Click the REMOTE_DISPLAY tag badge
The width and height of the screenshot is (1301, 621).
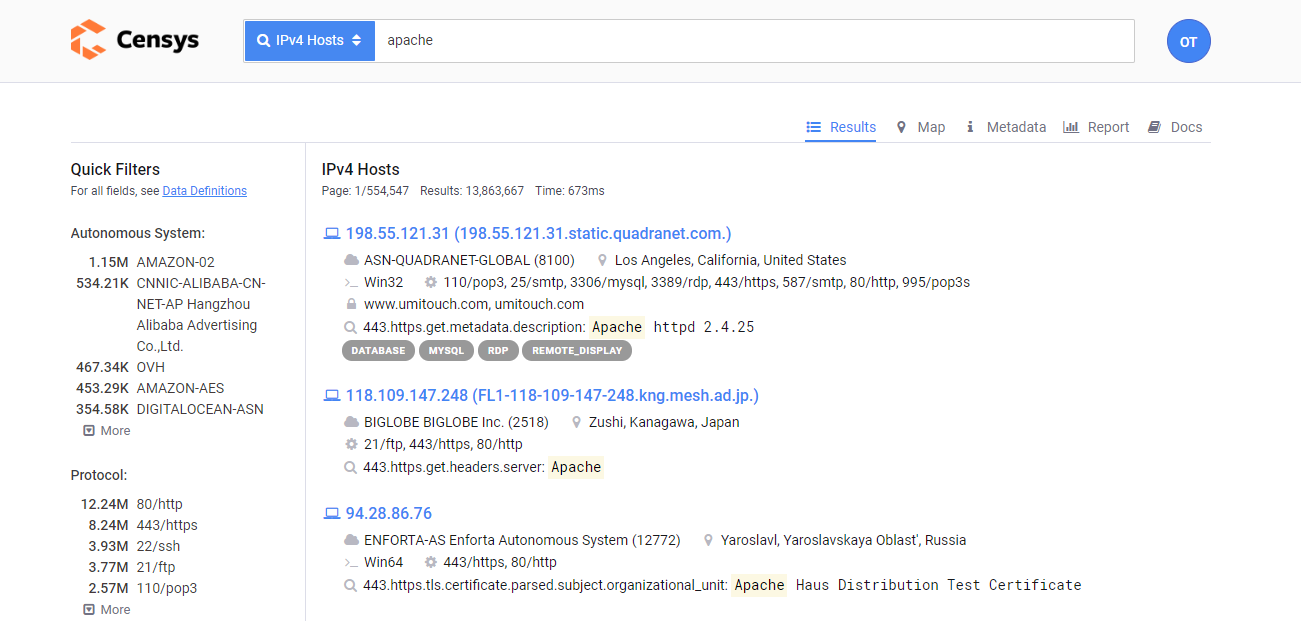click(577, 351)
